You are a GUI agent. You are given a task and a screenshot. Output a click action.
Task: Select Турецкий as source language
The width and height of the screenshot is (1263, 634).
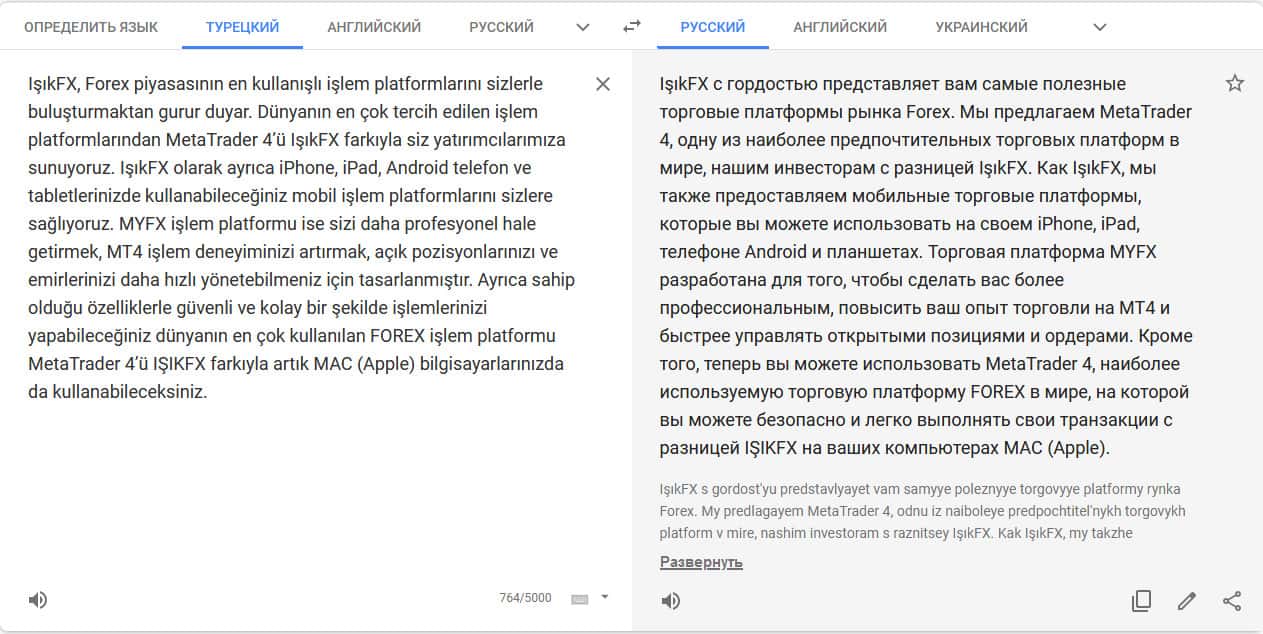(242, 27)
